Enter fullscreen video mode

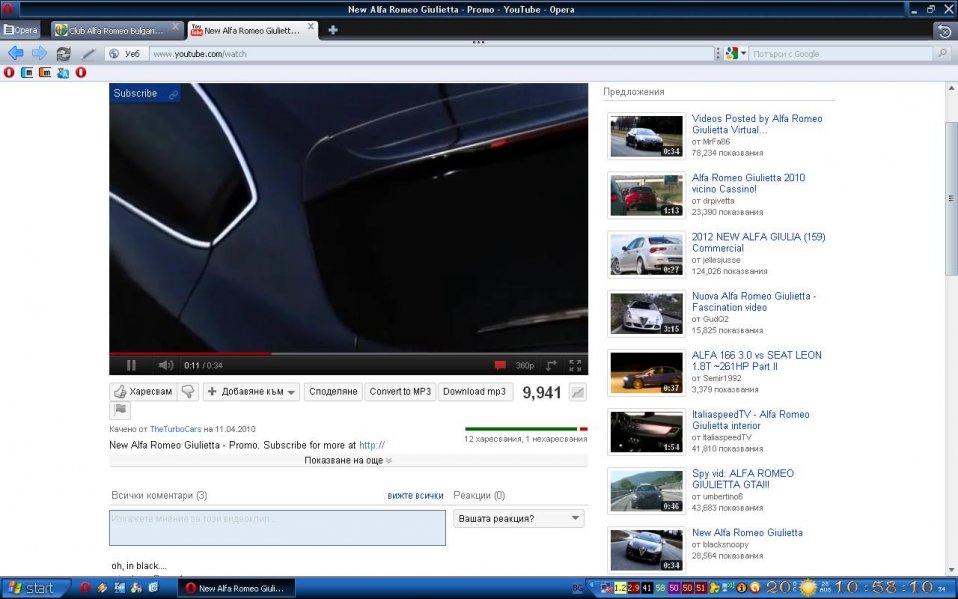click(575, 366)
